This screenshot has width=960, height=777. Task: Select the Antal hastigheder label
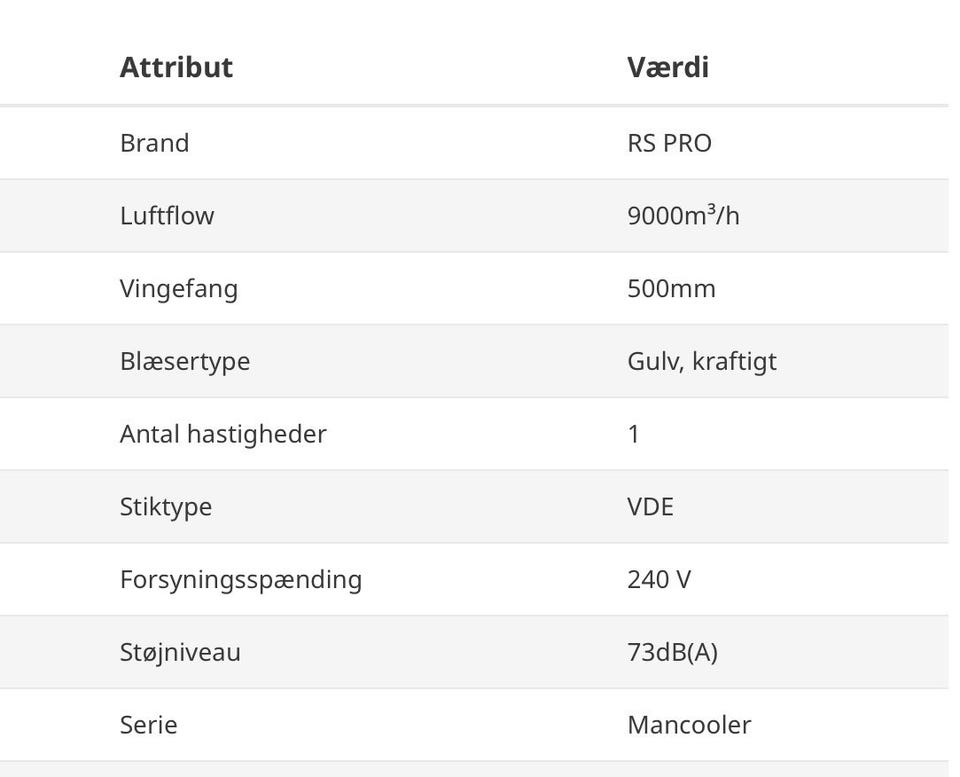point(223,434)
